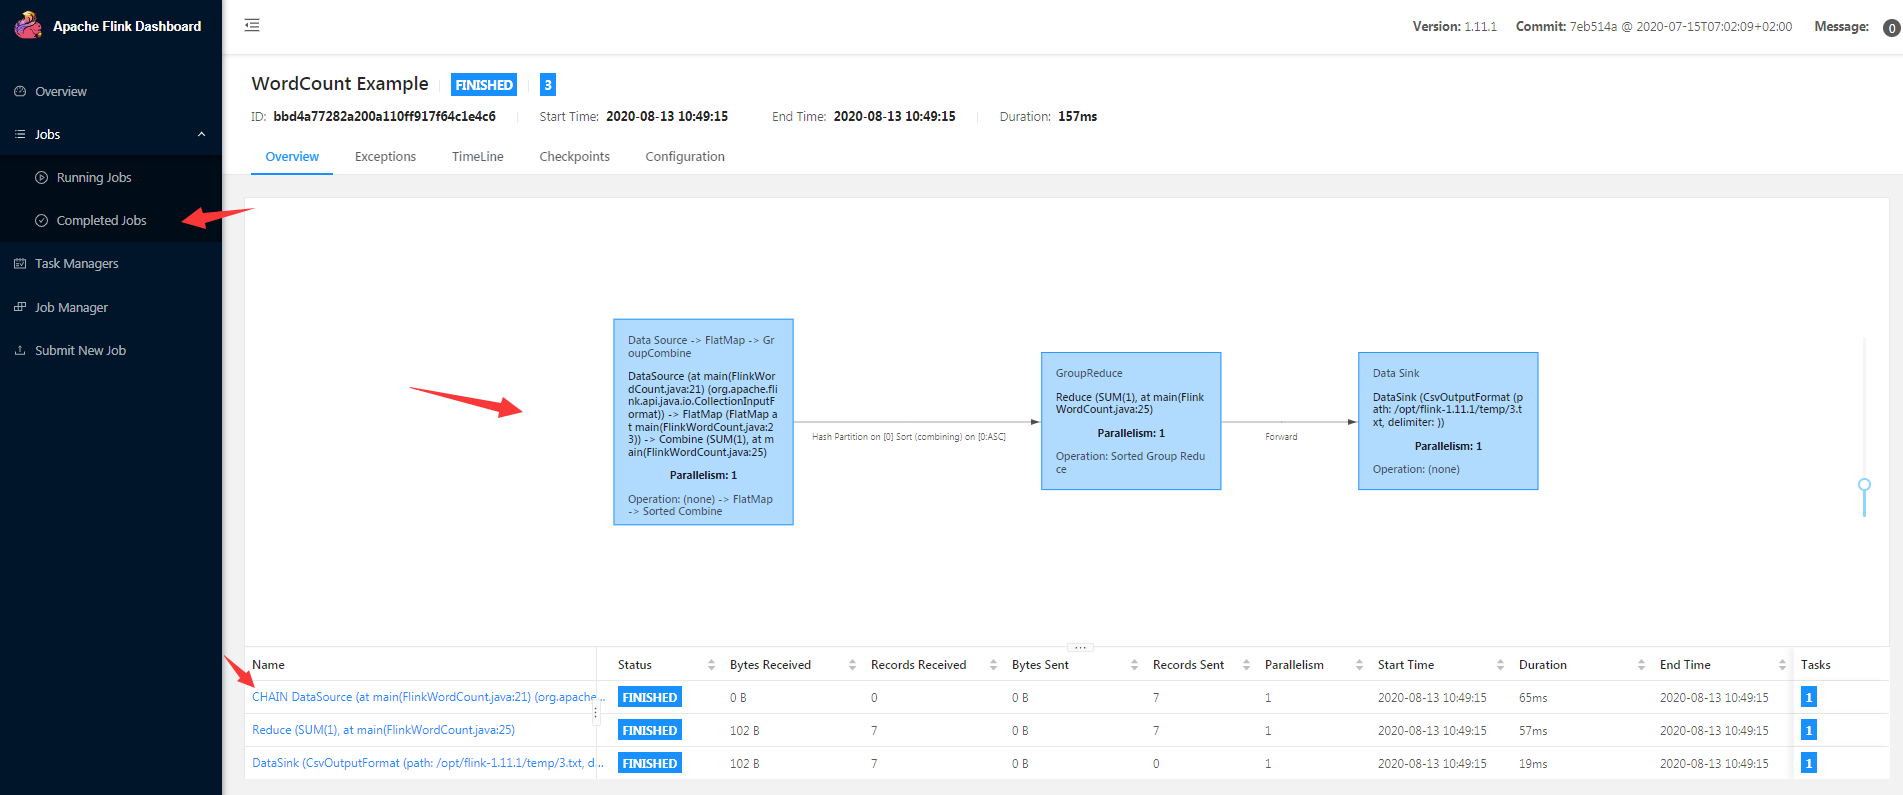The image size is (1903, 795).
Task: Open the CHAIN DataSource vertex link
Action: [428, 697]
